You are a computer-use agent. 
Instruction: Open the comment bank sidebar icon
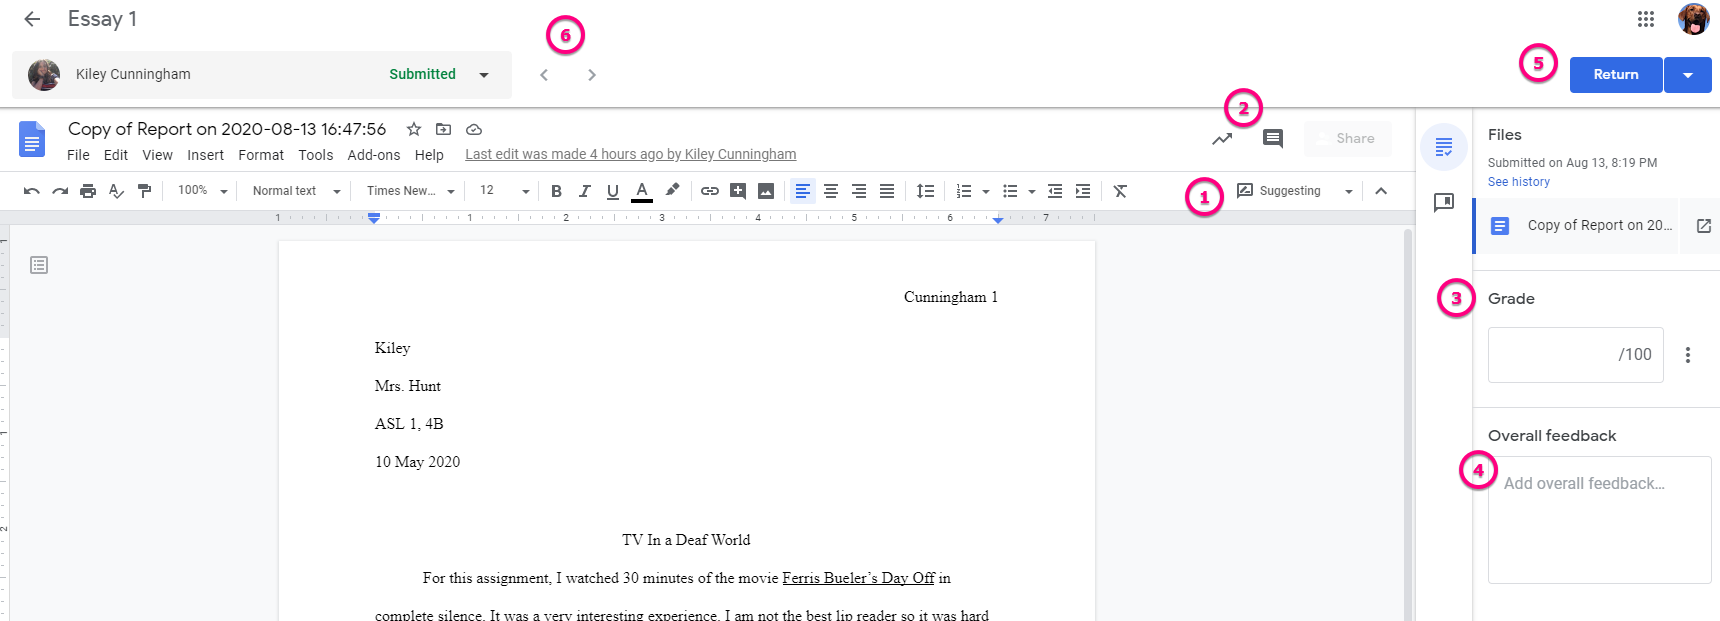tap(1443, 203)
